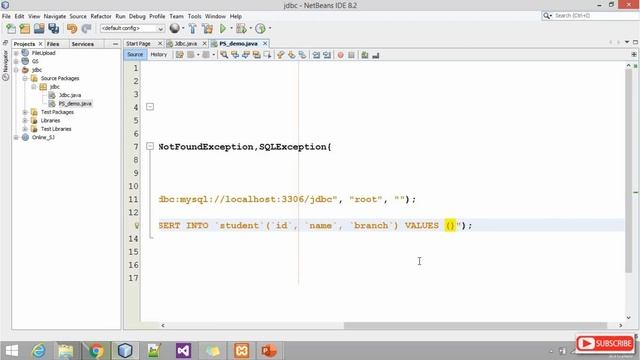Image resolution: width=640 pixels, height=360 pixels.
Task: Click the Shift Line Right icon
Action: click(327, 55)
